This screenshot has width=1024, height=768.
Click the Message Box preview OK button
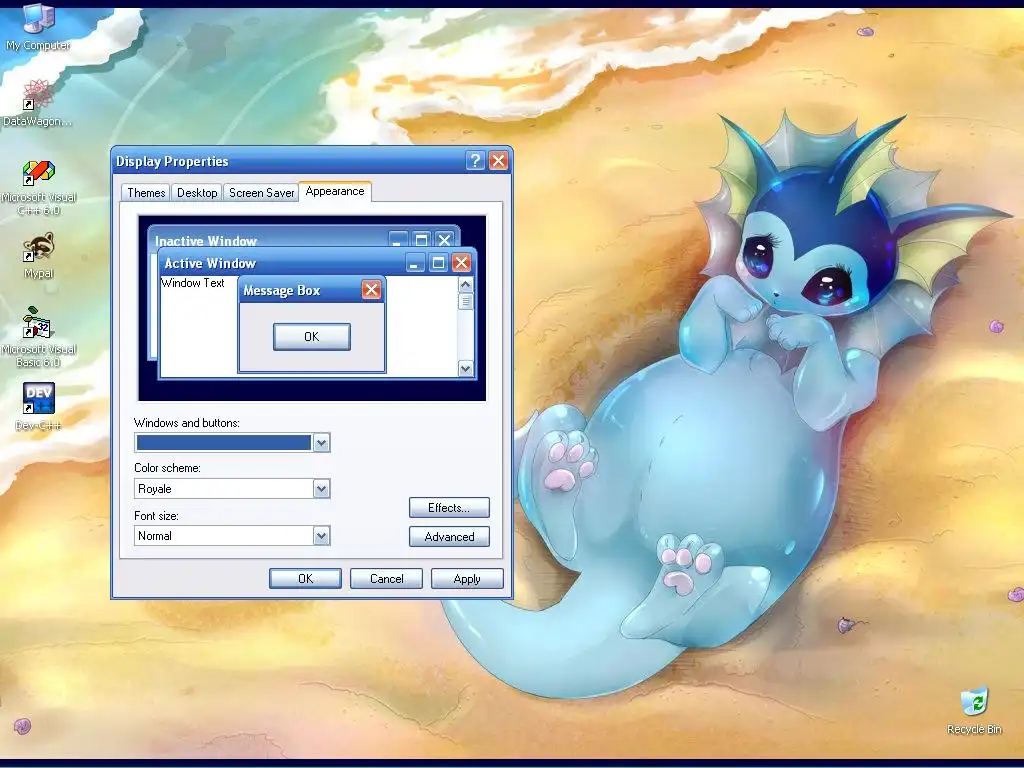click(312, 336)
